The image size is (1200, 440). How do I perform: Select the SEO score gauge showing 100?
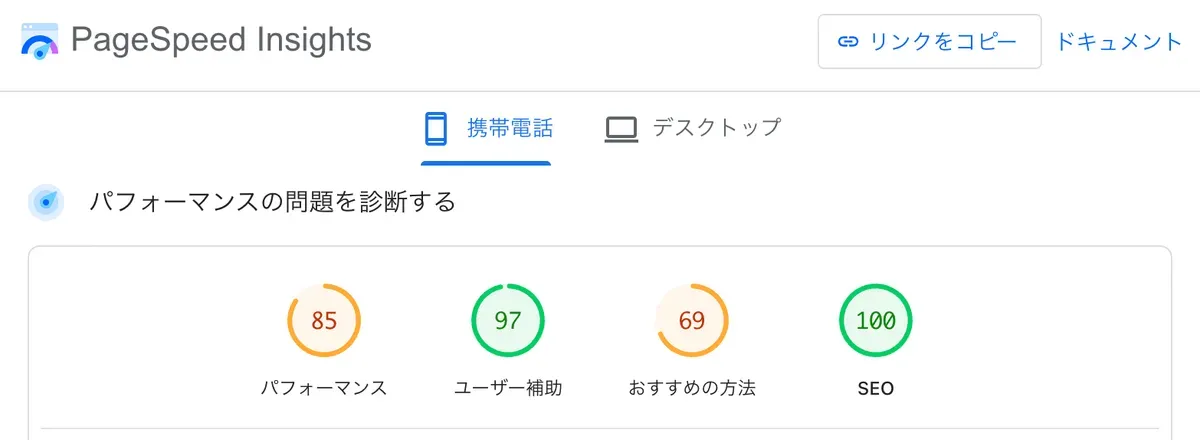[876, 321]
